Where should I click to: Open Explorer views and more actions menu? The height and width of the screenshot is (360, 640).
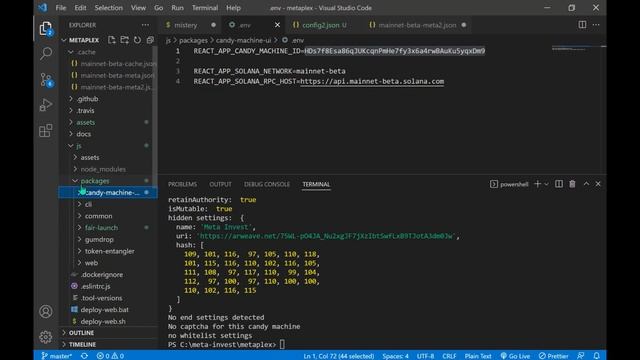tap(145, 25)
